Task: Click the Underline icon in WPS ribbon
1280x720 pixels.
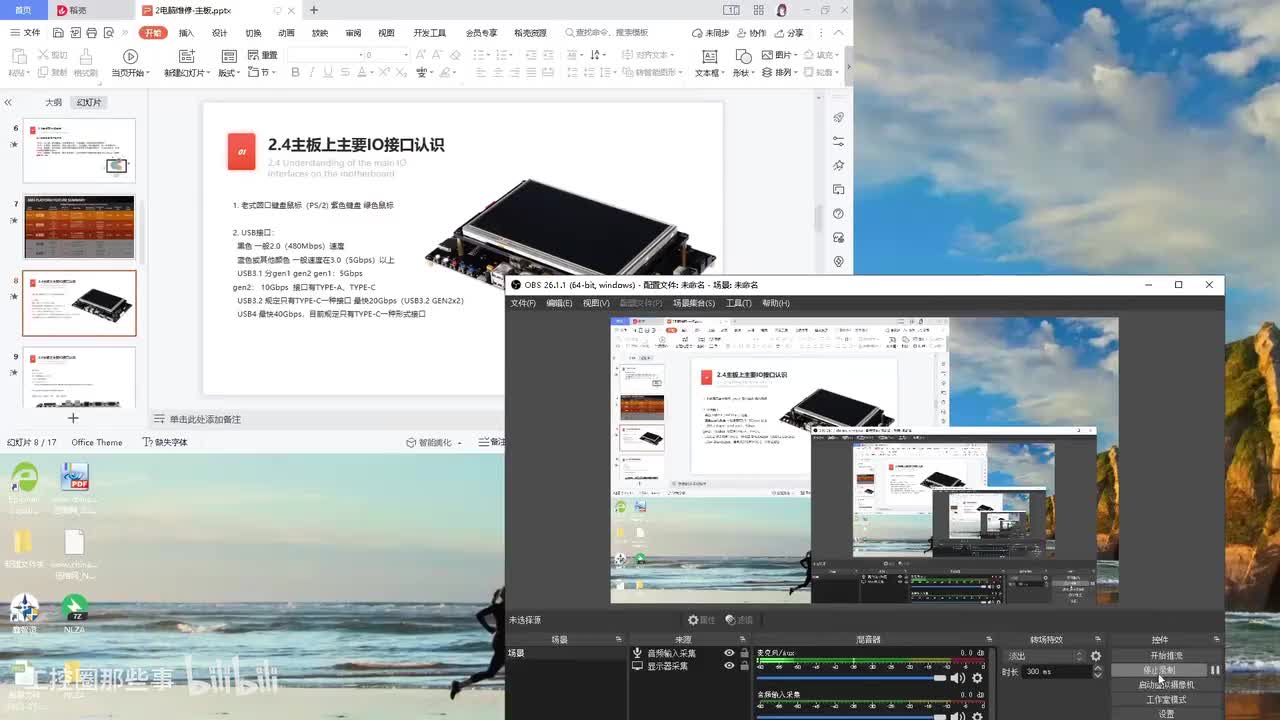Action: pyautogui.click(x=328, y=72)
